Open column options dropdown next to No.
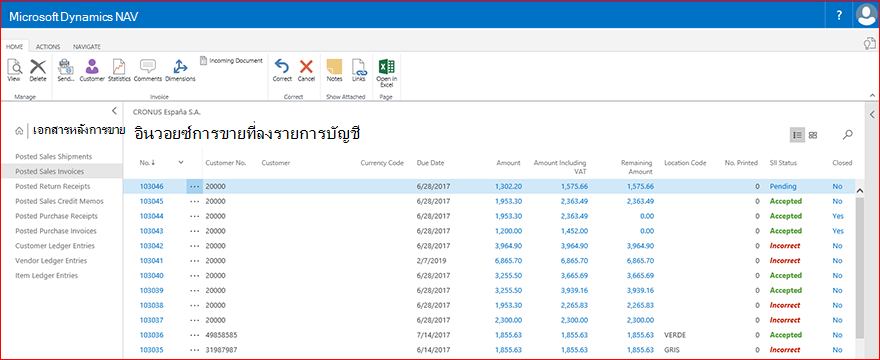The width and height of the screenshot is (880, 360). pyautogui.click(x=181, y=162)
